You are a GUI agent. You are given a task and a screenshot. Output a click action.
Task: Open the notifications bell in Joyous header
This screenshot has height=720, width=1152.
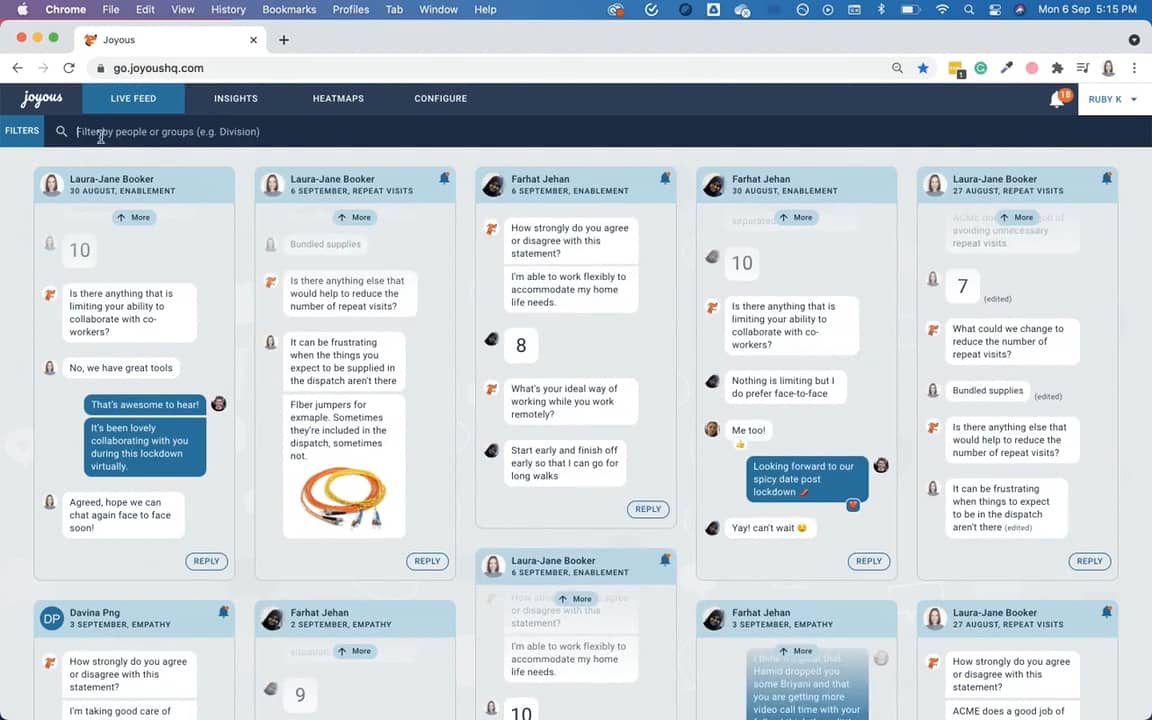pyautogui.click(x=1056, y=99)
